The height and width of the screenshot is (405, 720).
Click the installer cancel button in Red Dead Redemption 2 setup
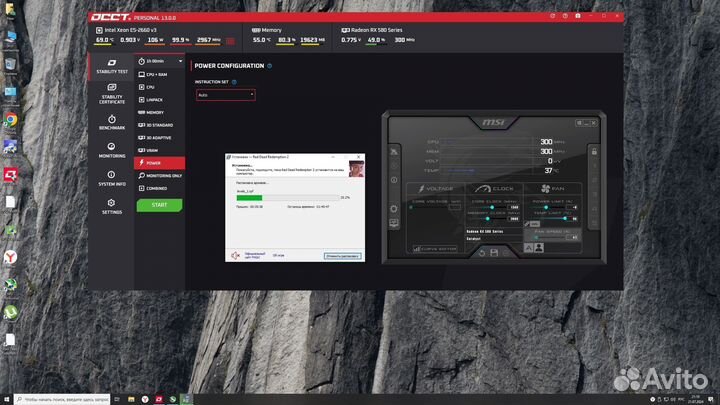(343, 256)
